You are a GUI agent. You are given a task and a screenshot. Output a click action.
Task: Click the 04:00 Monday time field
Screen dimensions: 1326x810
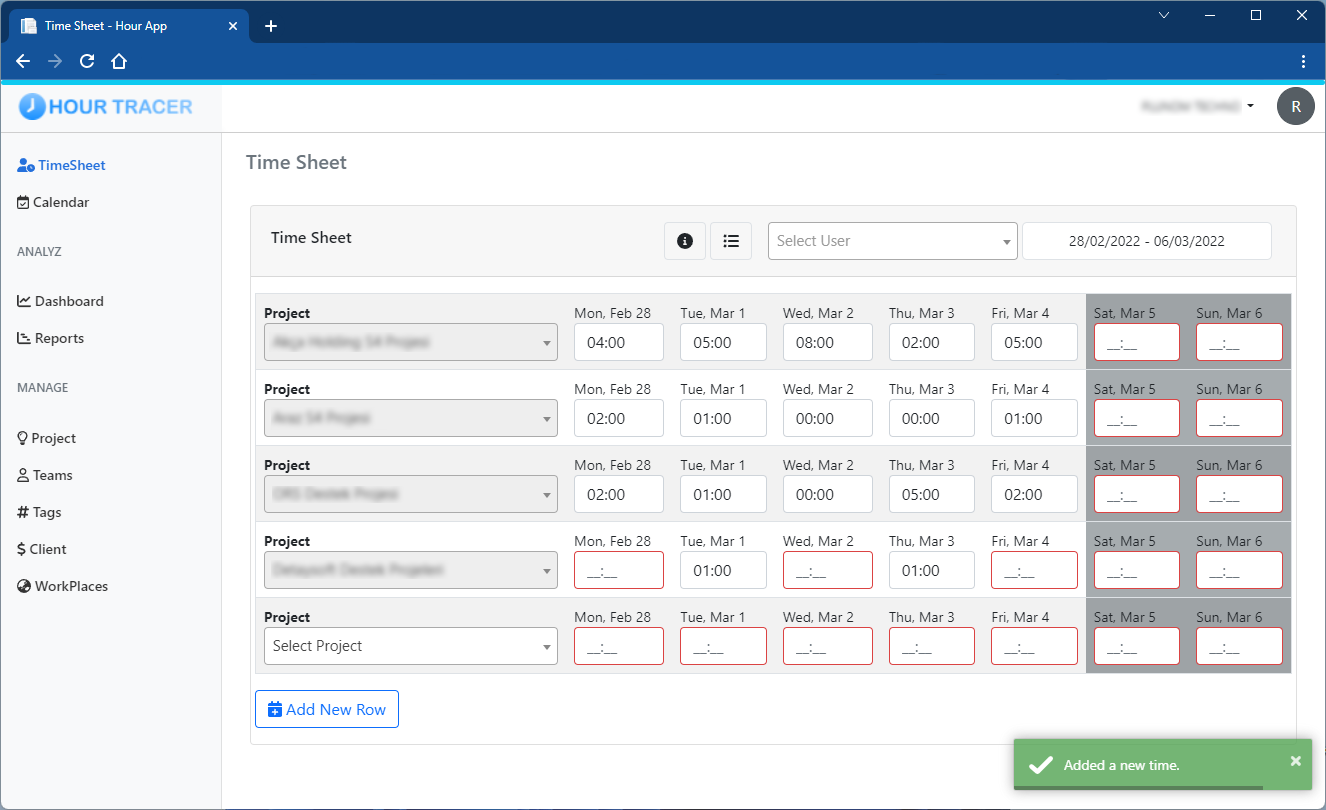click(x=619, y=342)
